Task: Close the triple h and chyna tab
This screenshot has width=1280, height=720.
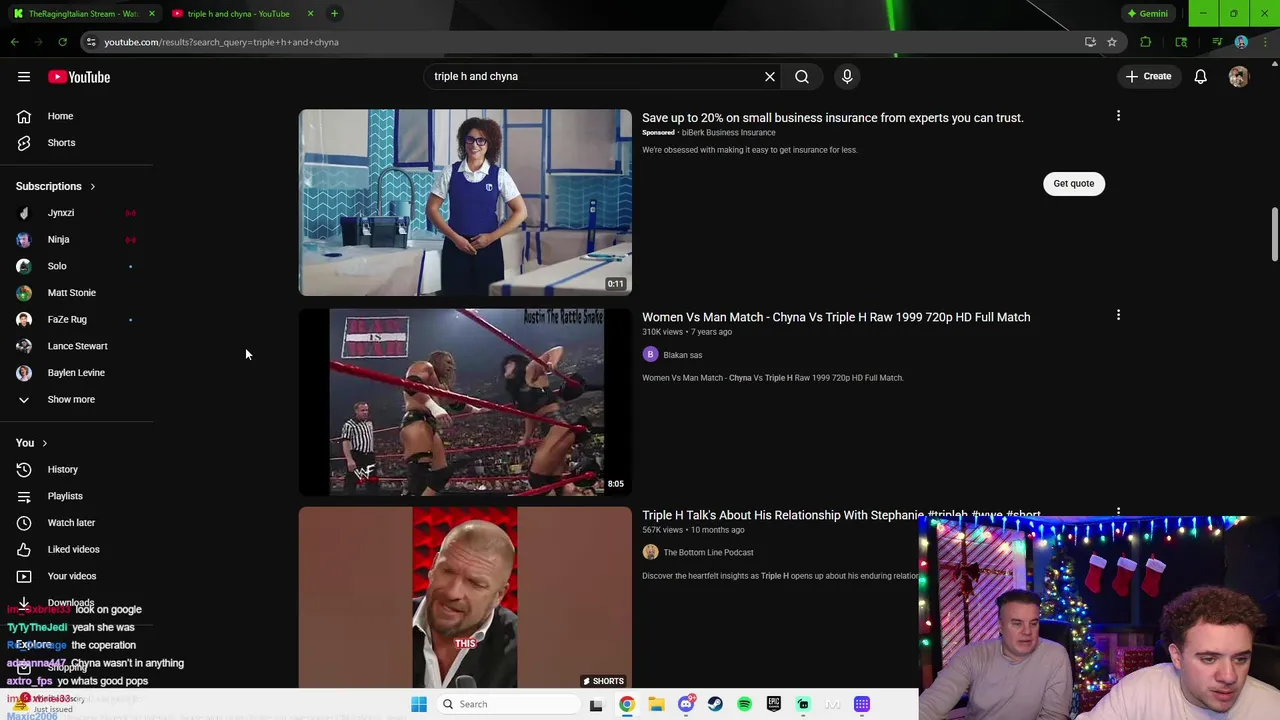Action: [x=310, y=14]
